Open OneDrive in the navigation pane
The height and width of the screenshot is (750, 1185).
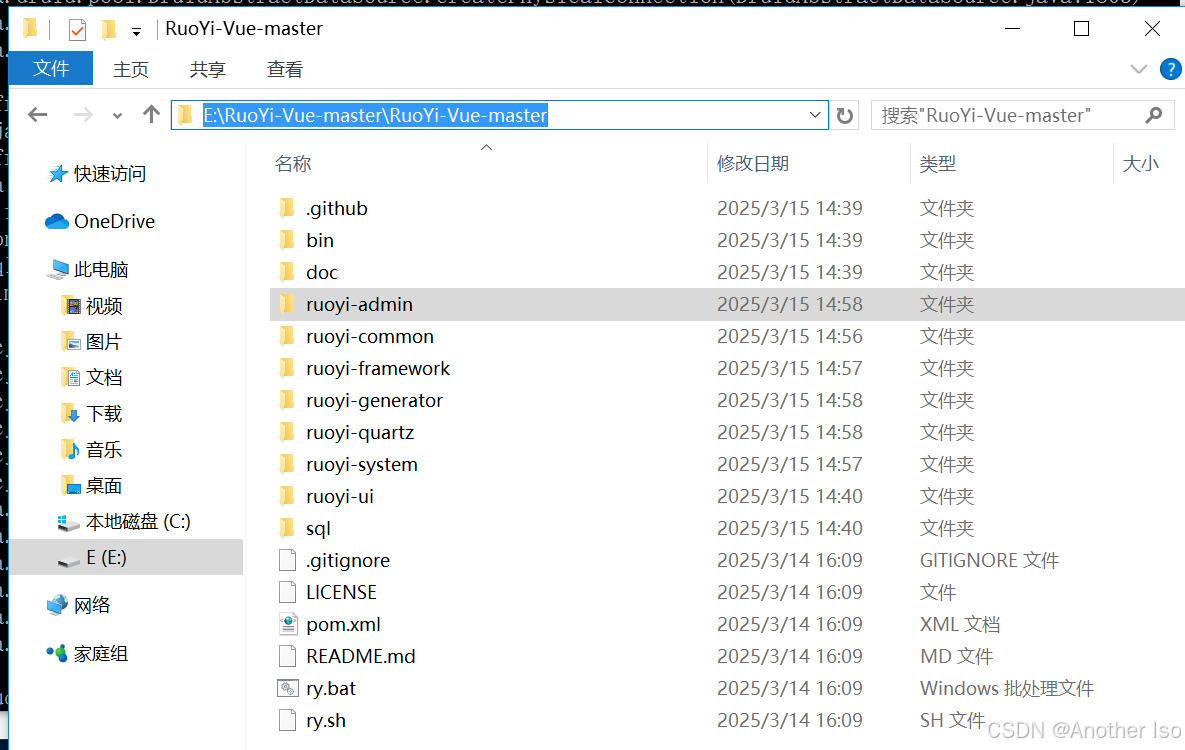(100, 222)
